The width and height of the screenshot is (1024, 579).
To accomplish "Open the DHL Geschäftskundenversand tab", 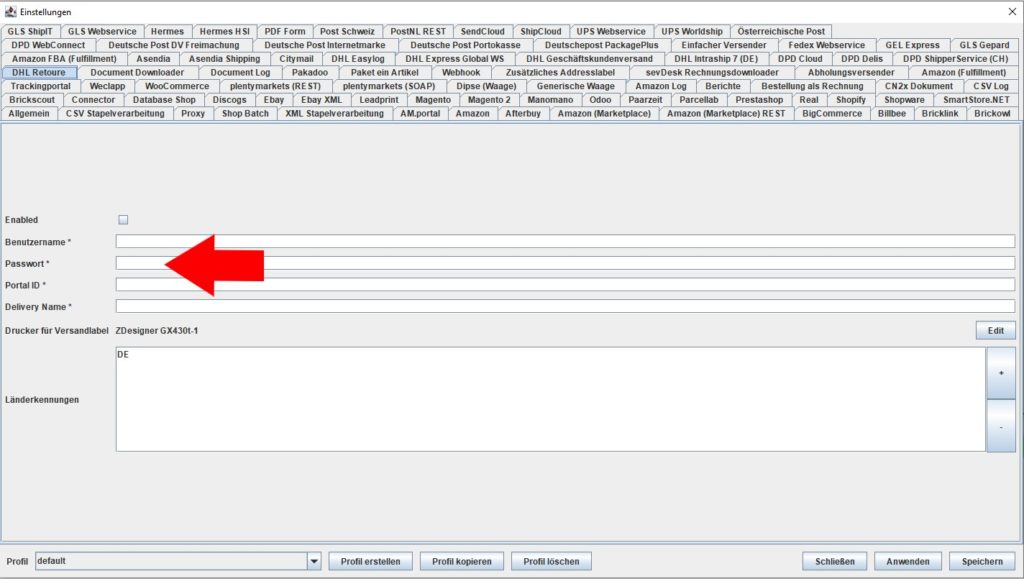I will [x=590, y=59].
